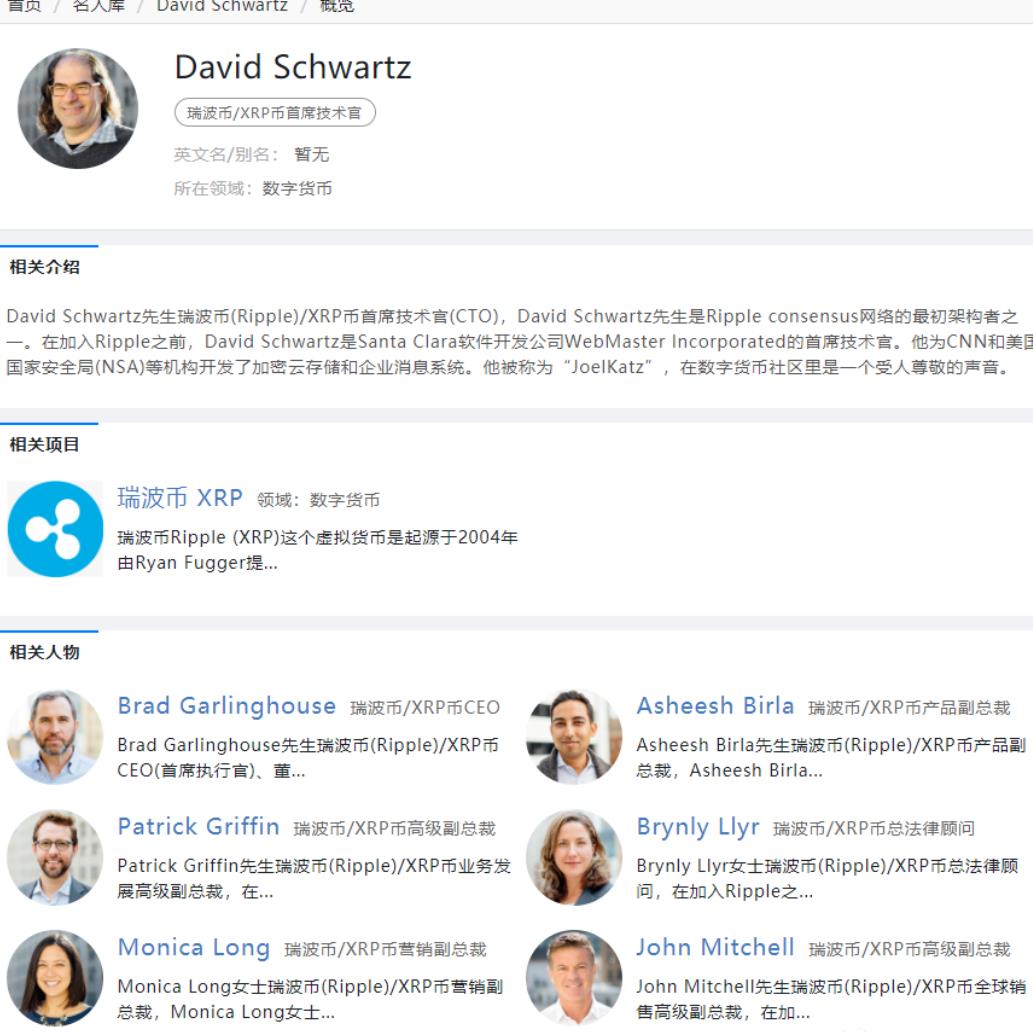The height and width of the screenshot is (1033, 1033).
Task: Select the 相关人物 section tab
Action: [x=44, y=652]
